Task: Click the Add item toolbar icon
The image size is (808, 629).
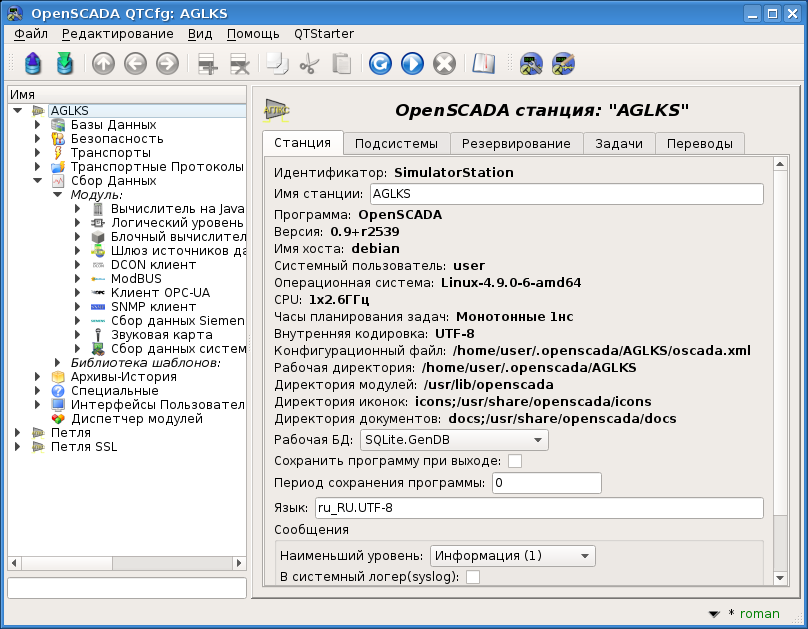Action: (x=208, y=64)
